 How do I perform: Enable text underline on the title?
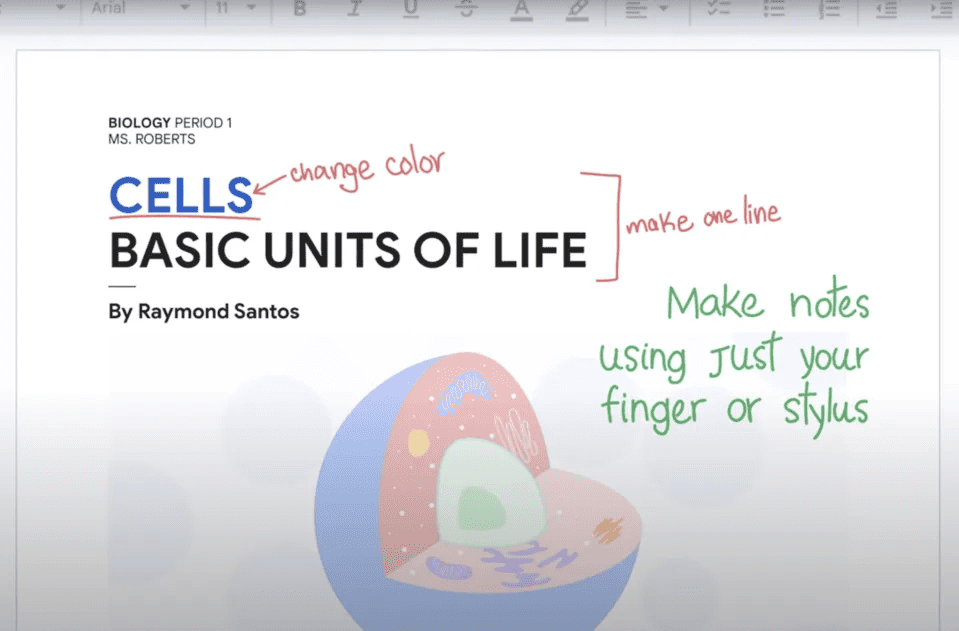tap(410, 9)
